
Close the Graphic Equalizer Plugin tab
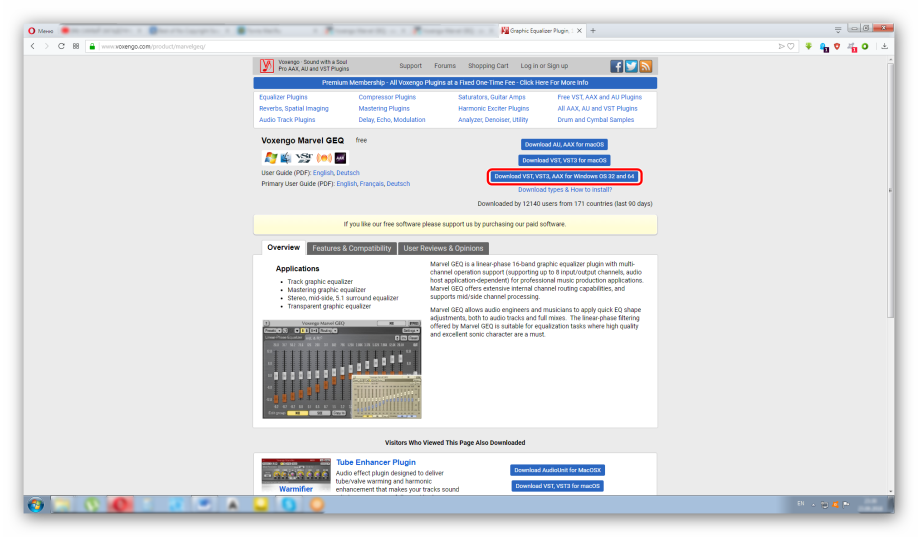(580, 30)
